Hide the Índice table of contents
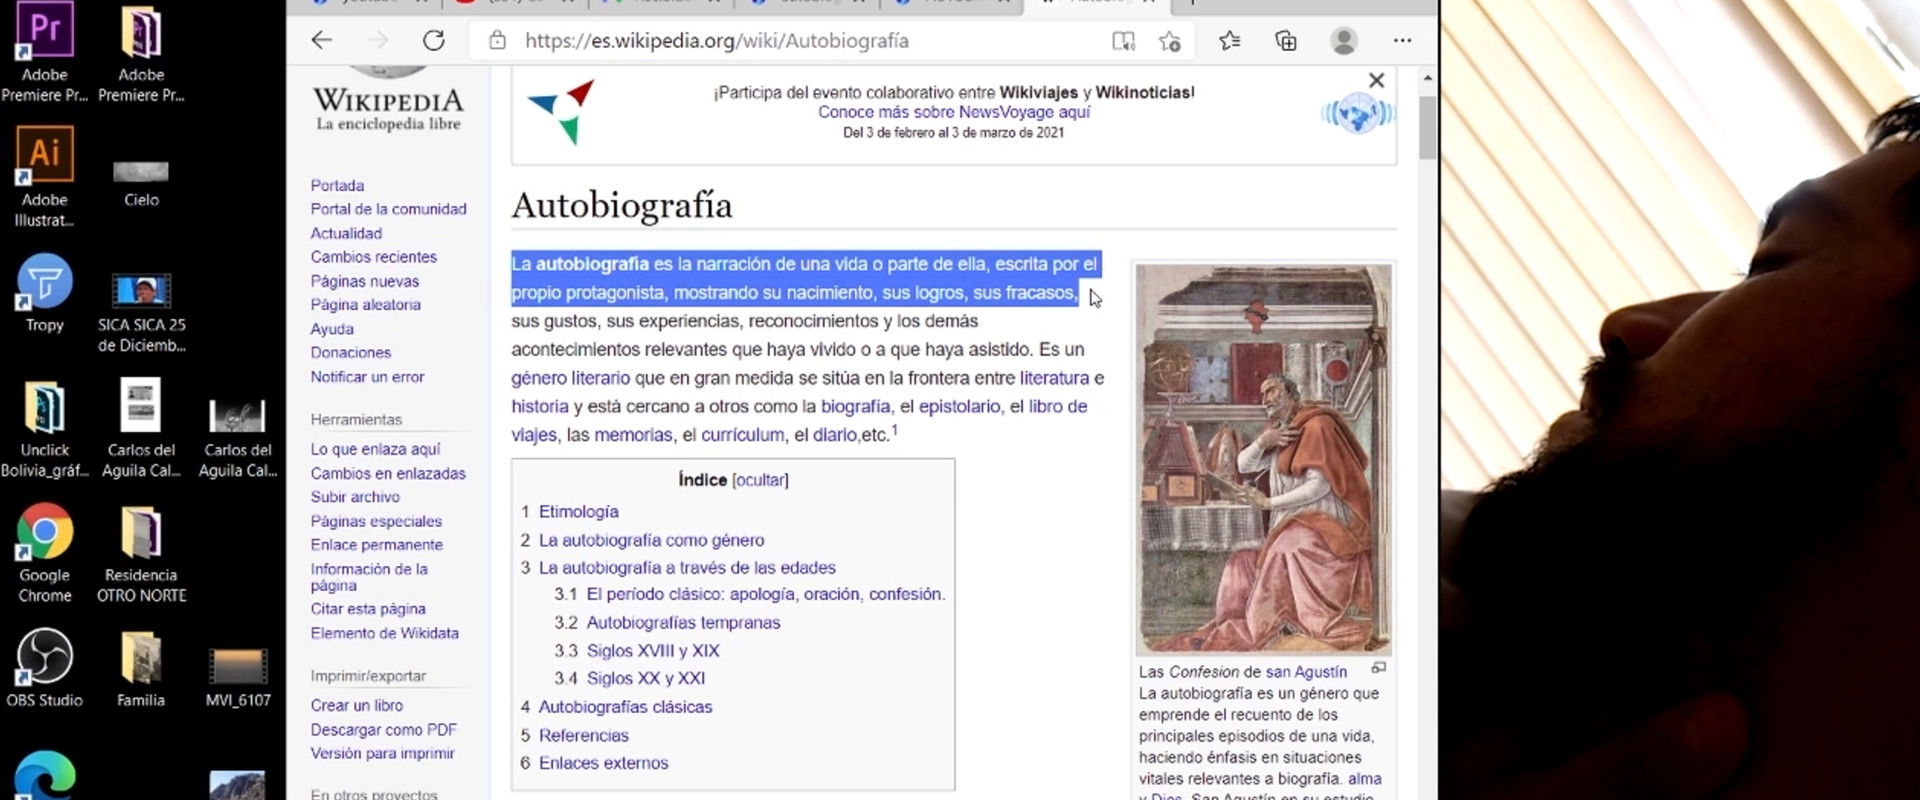Screen dimensions: 1920x800 click(760, 480)
